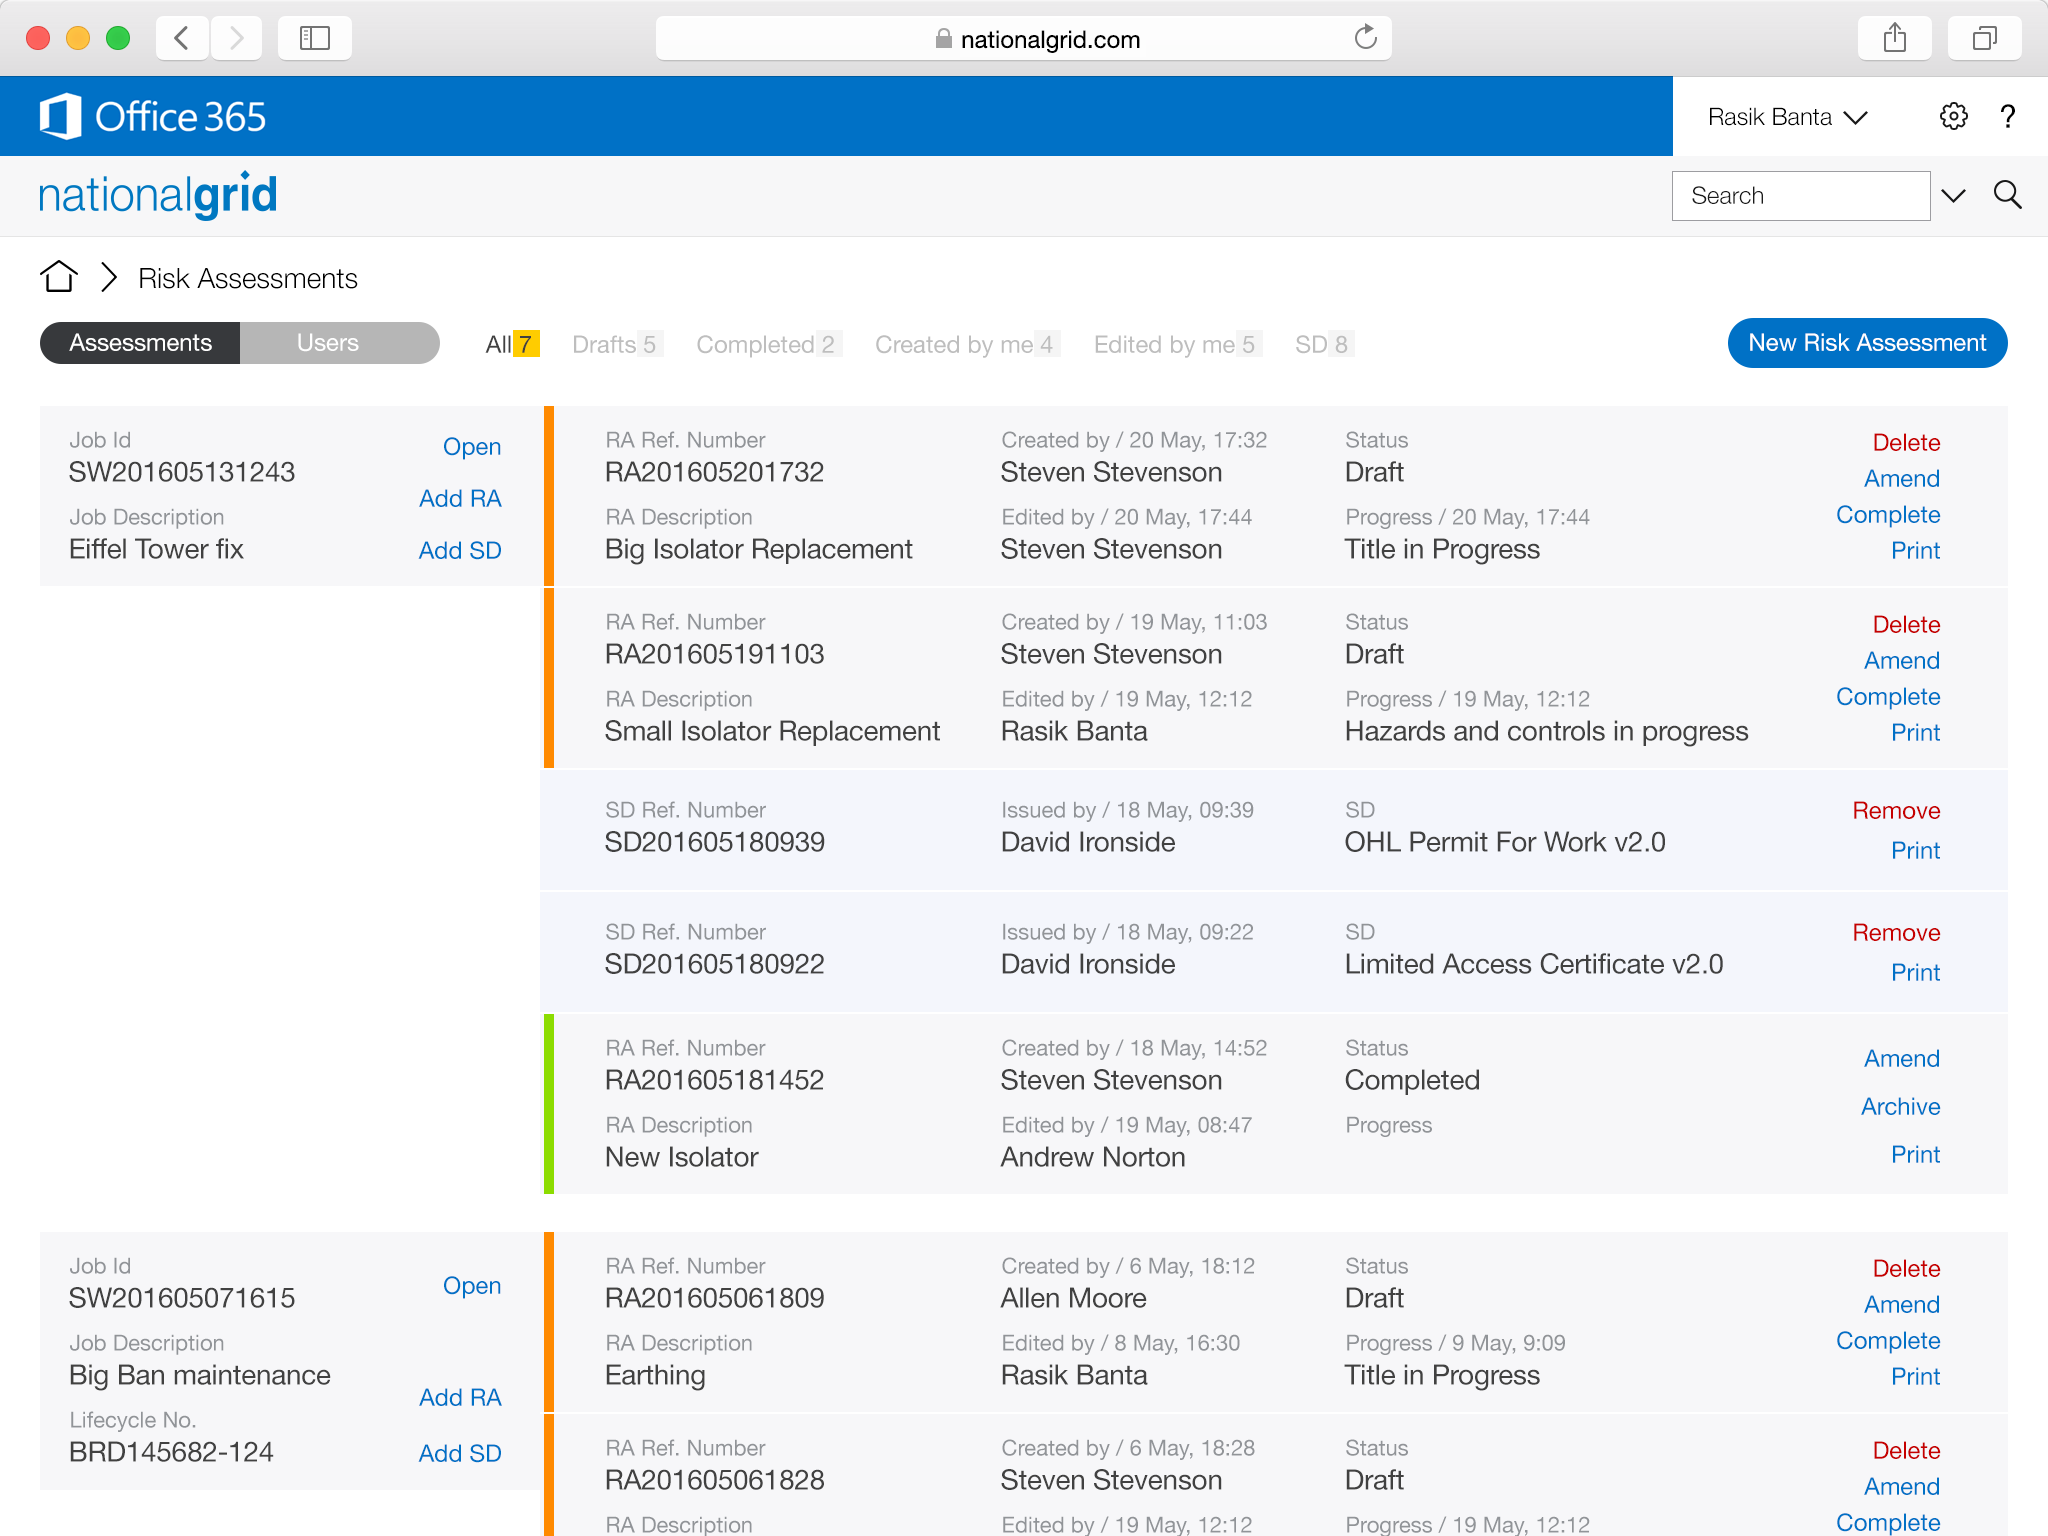Click Safari share icon

tap(1894, 39)
